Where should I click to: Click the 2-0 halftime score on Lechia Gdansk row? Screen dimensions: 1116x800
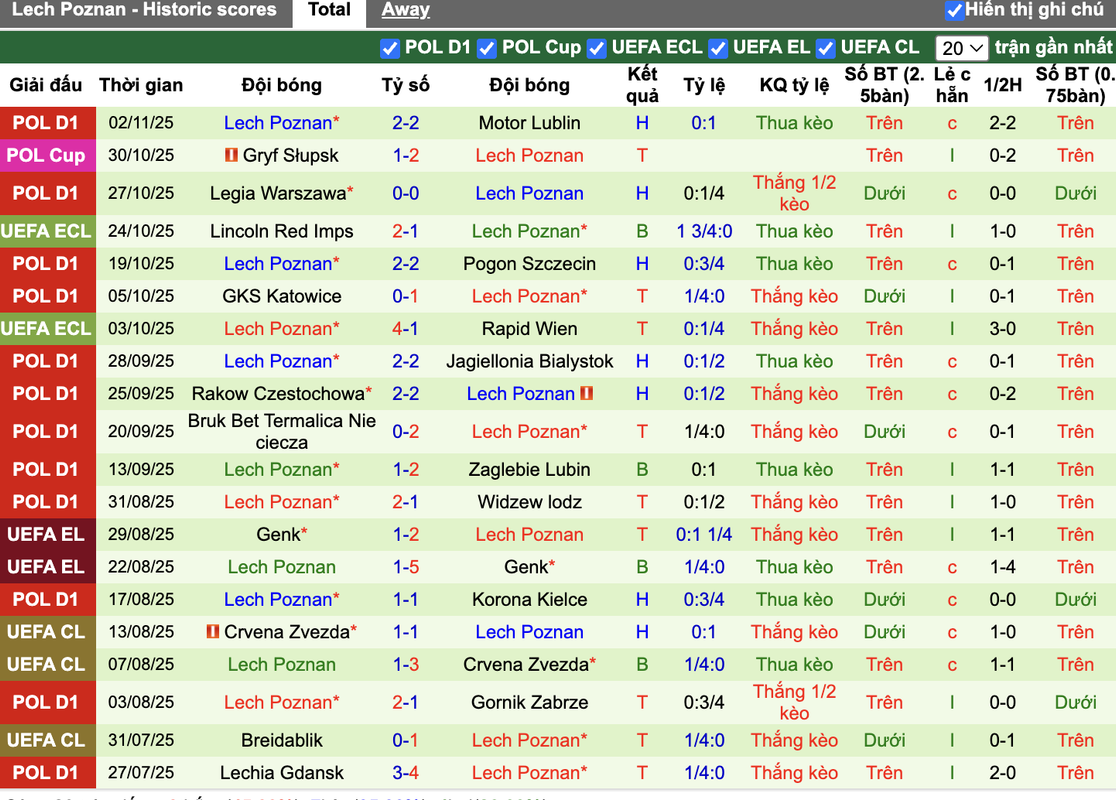(x=1002, y=773)
